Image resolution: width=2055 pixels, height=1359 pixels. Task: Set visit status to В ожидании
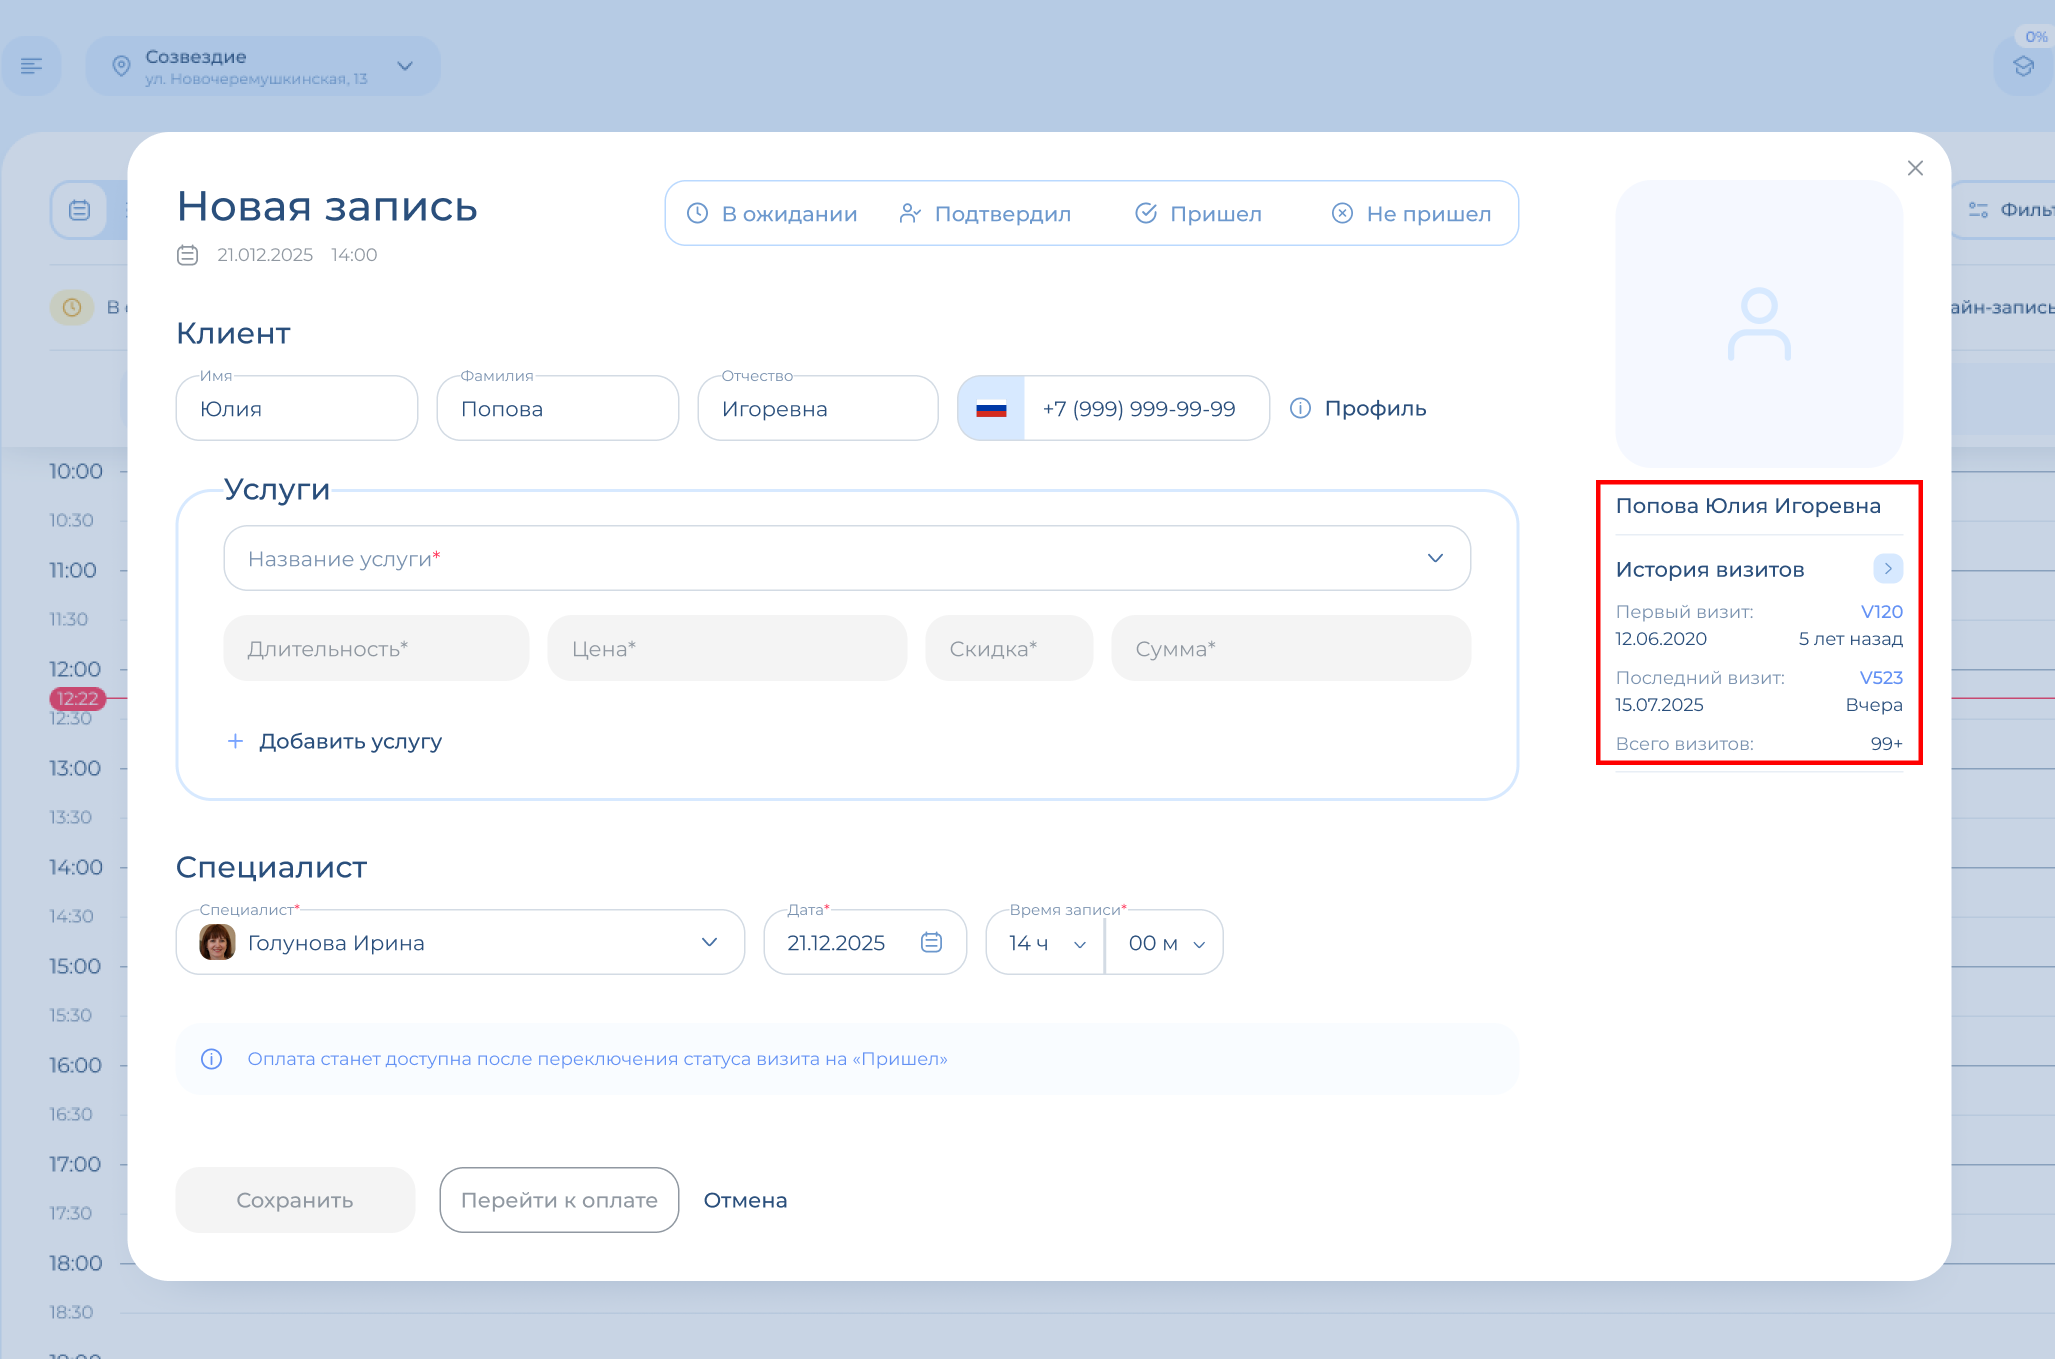coord(771,213)
